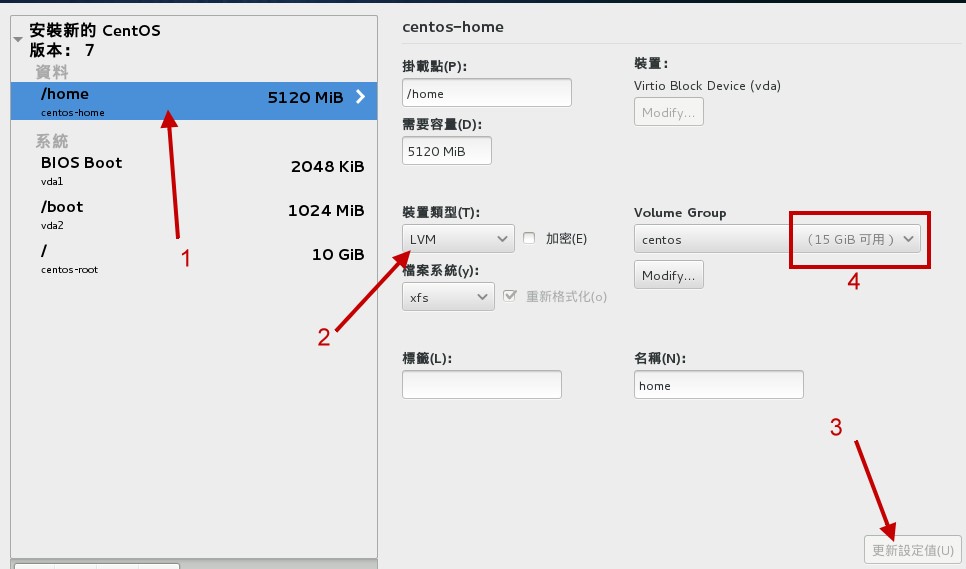Click the 系統 section header
Viewport: 966px width, 569px height.
[52, 140]
